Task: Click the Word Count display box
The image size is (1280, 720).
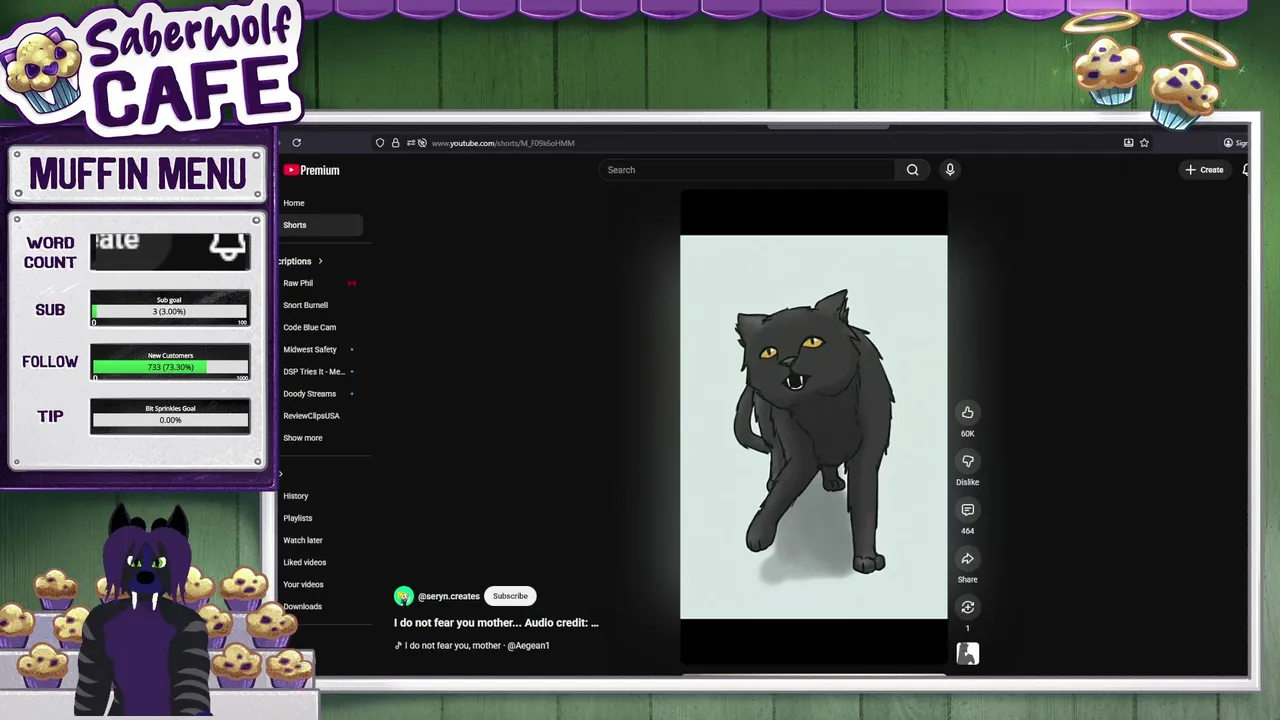Action: [170, 251]
